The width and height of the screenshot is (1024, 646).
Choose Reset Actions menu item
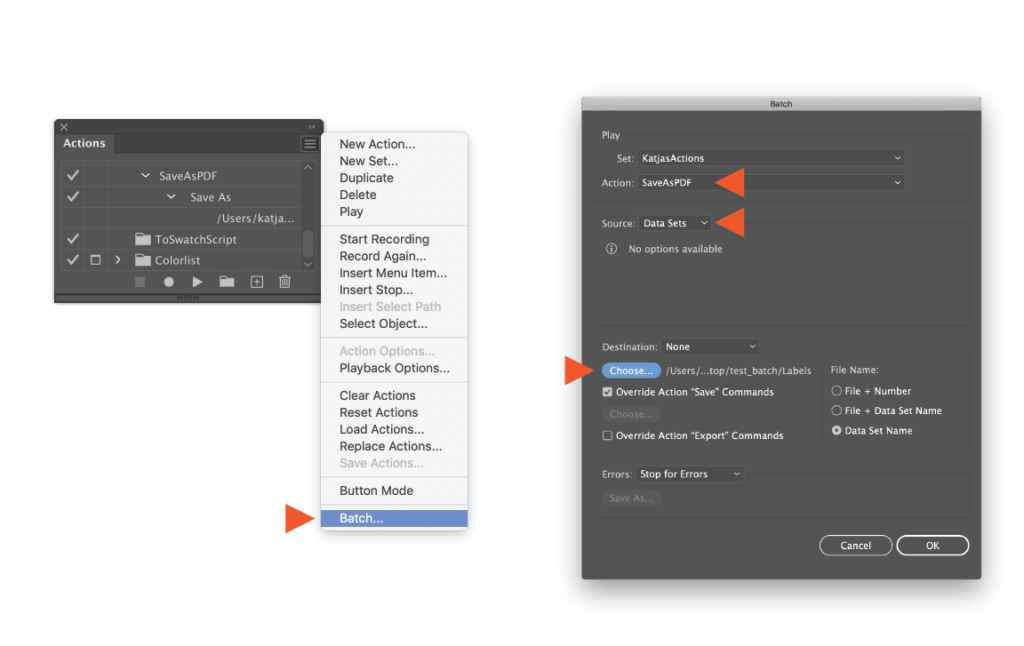pos(379,413)
